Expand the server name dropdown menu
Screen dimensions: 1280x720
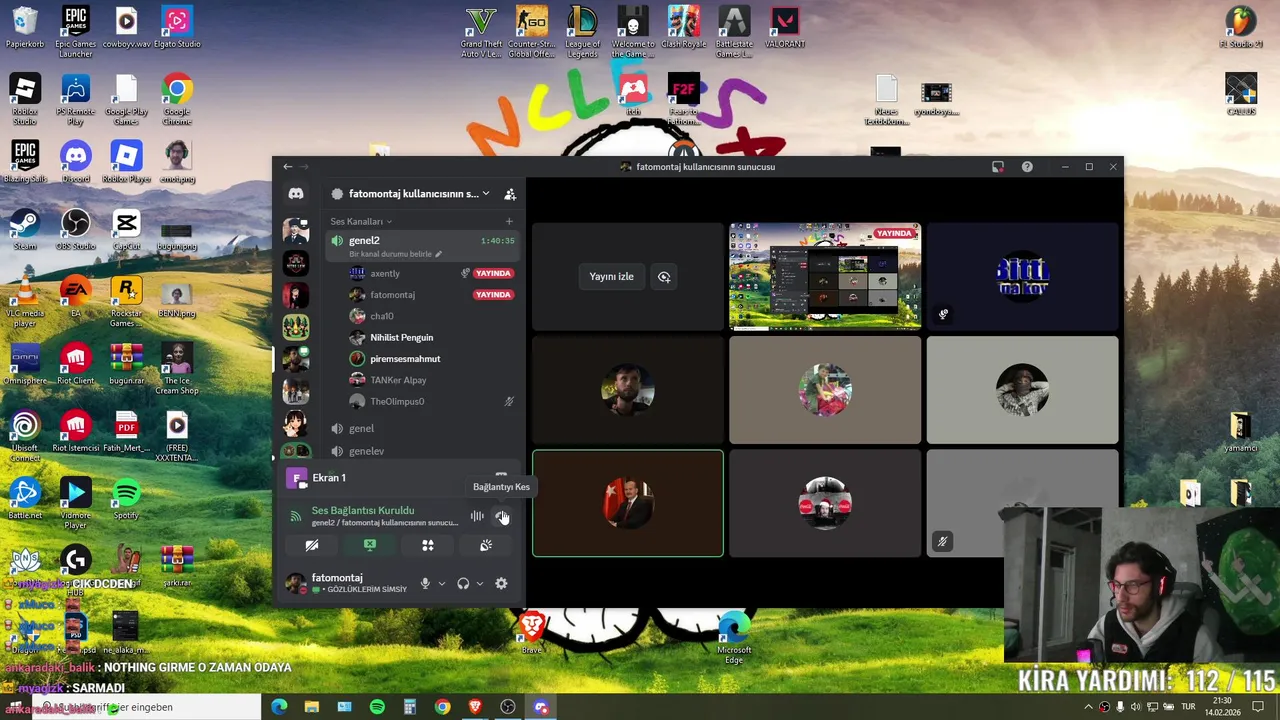(x=486, y=194)
